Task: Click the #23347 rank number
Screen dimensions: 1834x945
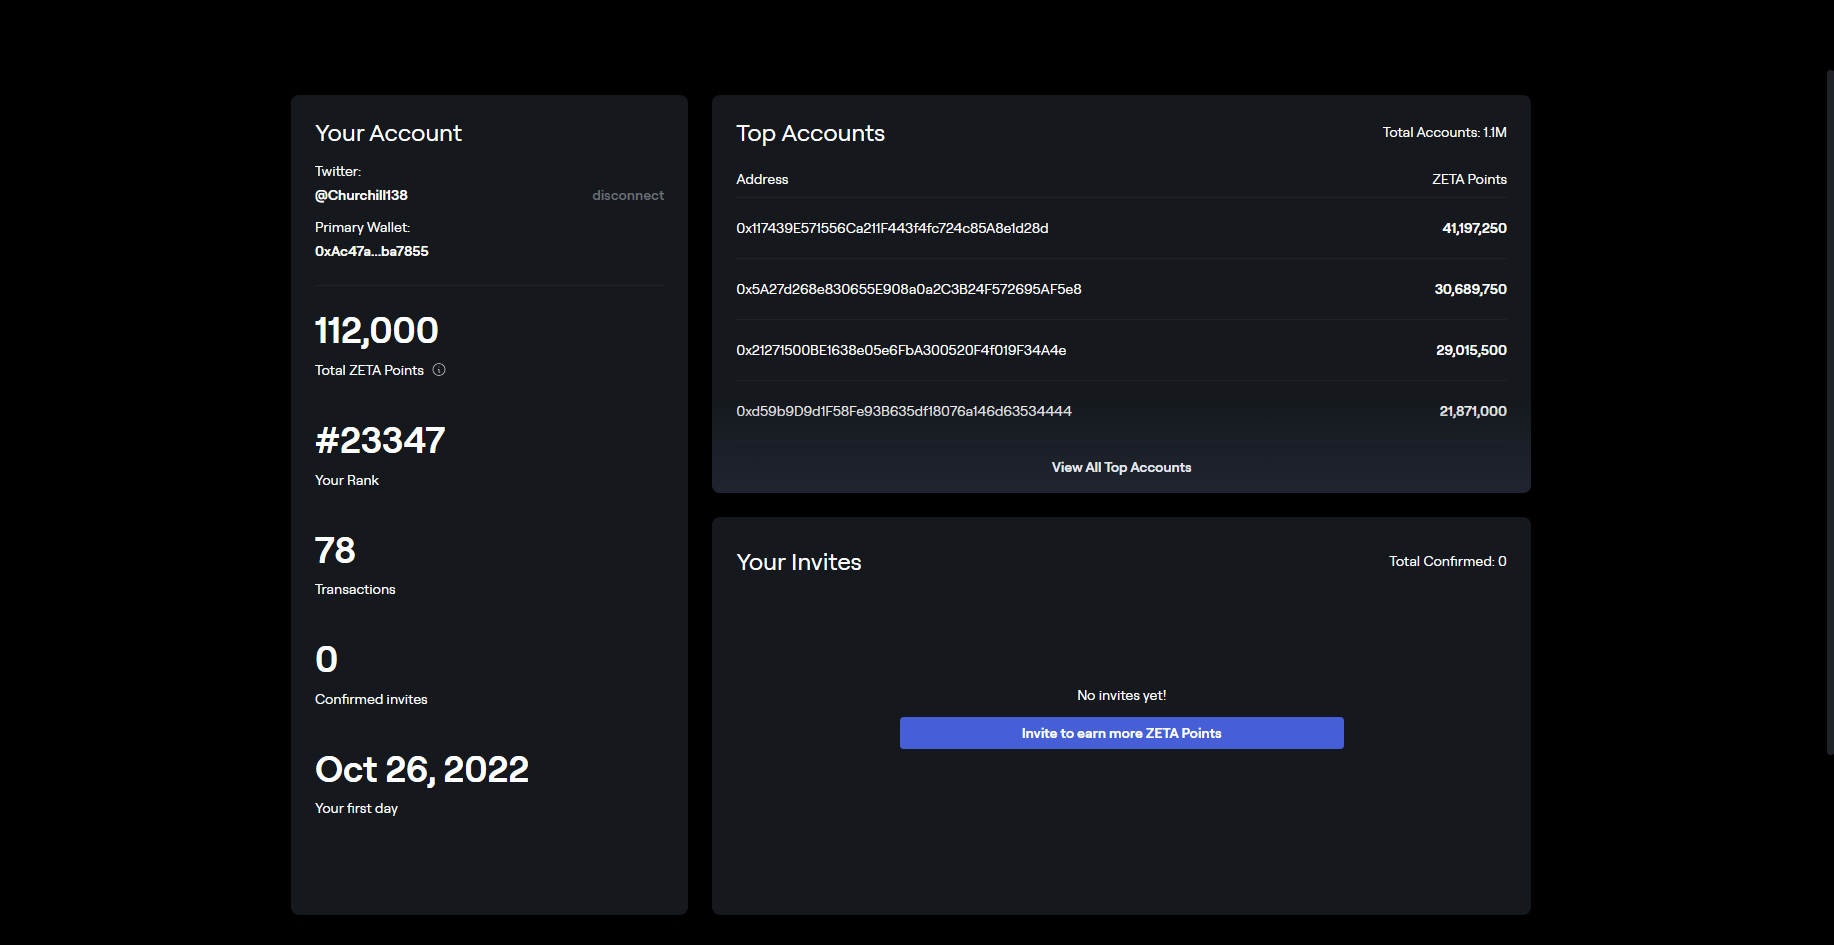Action: pos(380,440)
